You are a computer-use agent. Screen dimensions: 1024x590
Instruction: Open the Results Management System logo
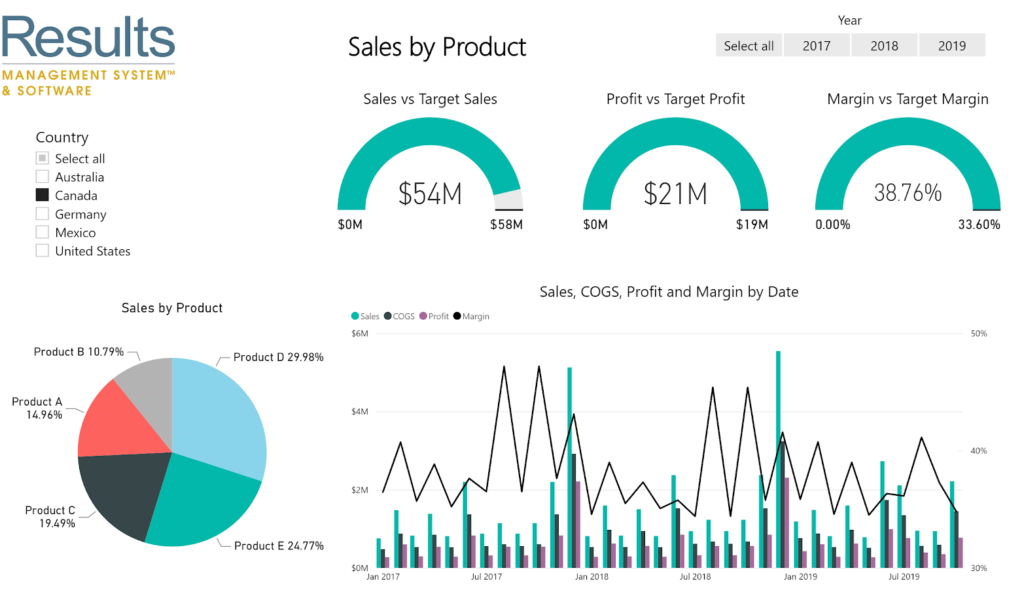tap(89, 56)
